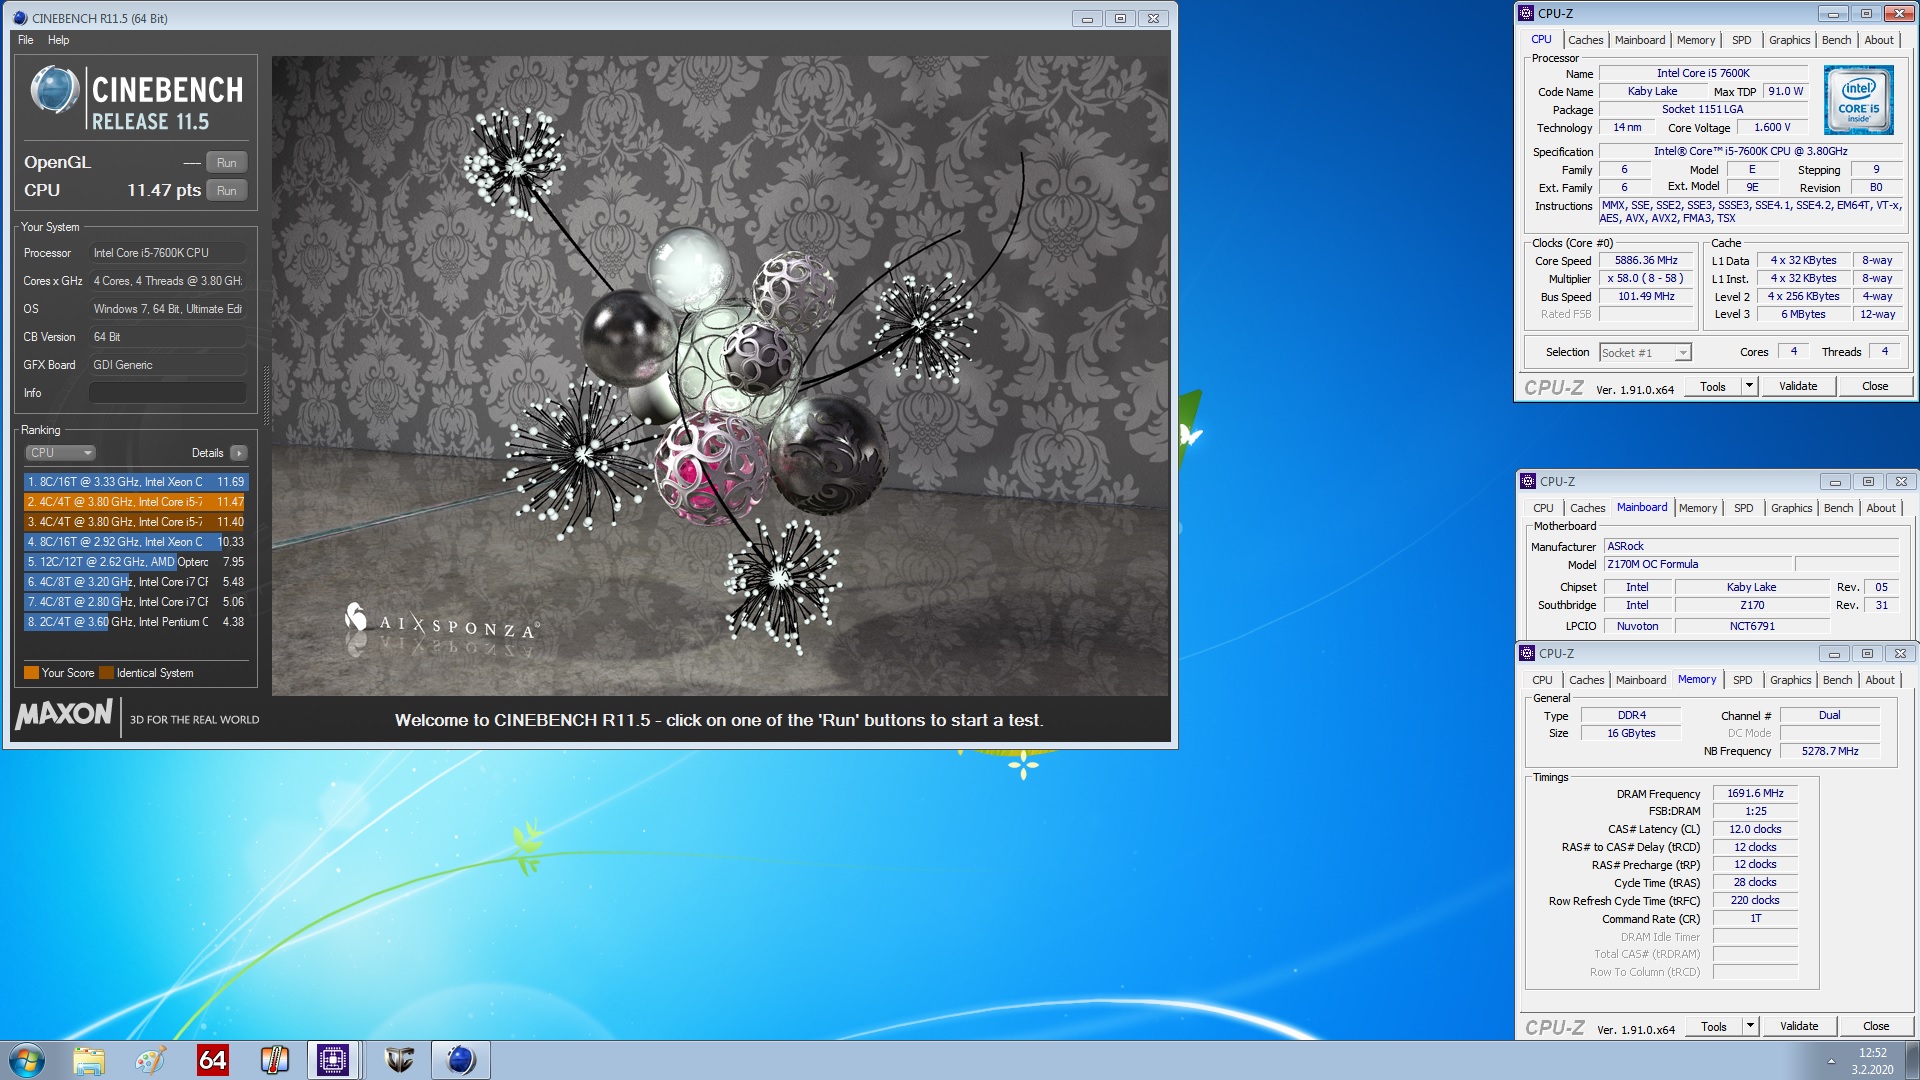Open the red 64 AIDA64 taskbar icon
The image size is (1920, 1080).
(213, 1060)
